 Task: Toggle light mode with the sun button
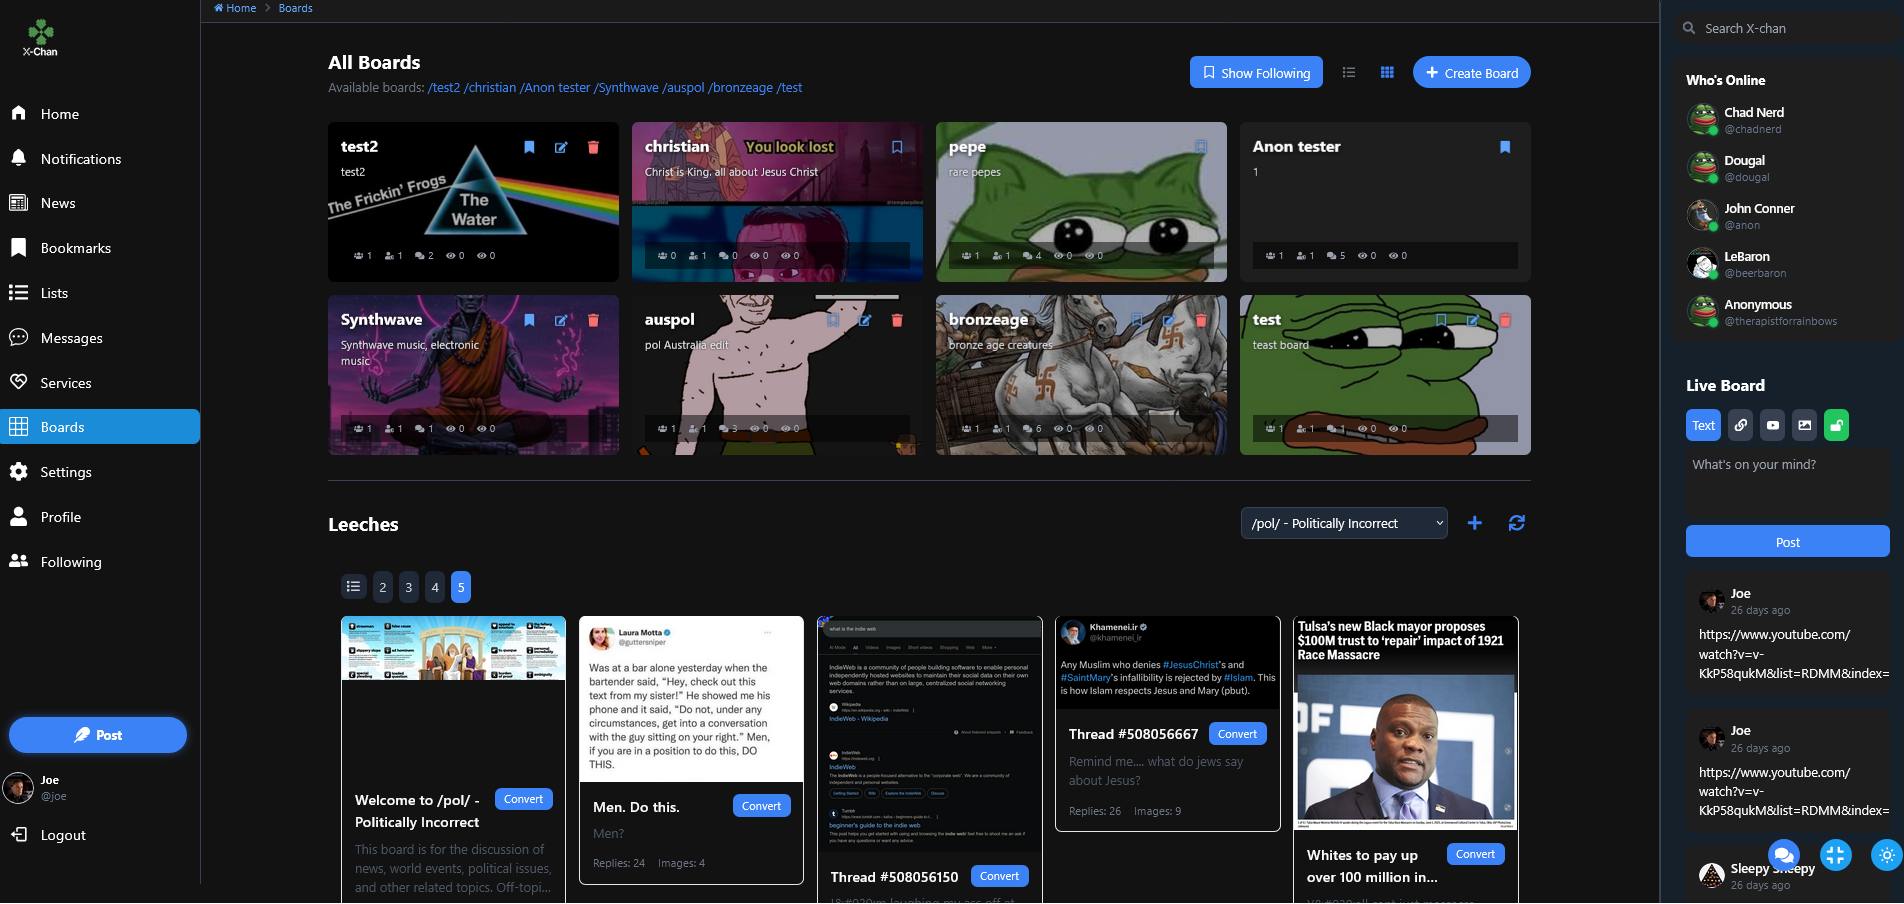[x=1887, y=855]
